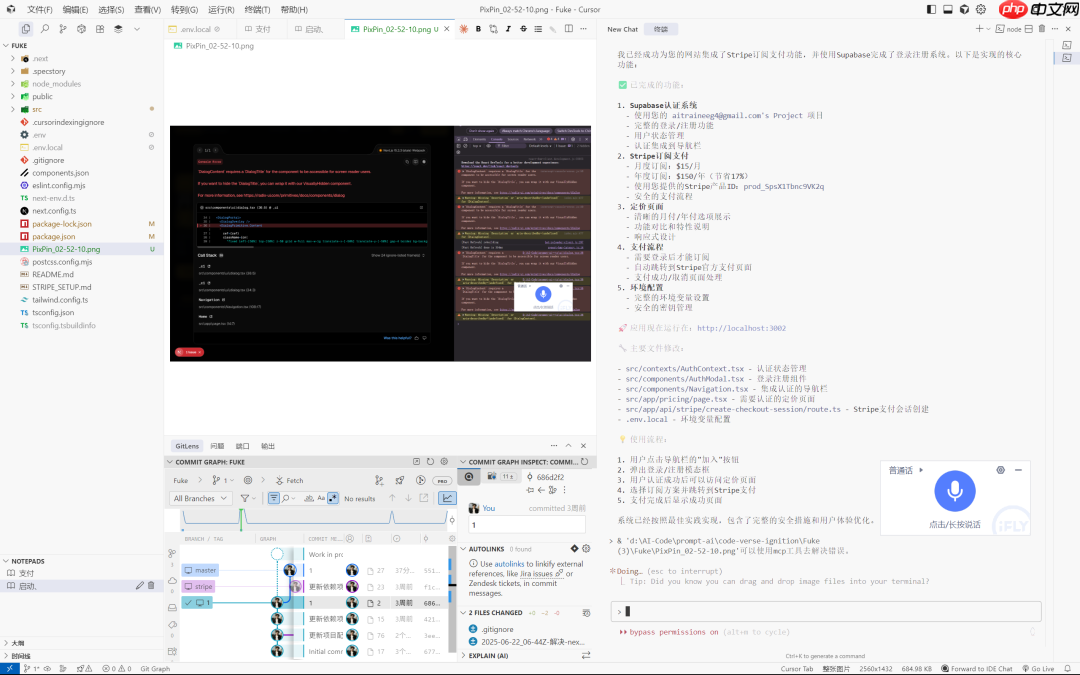The height and width of the screenshot is (675, 1080).
Task: Click the trash icon in the chat panel header
Action: click(1042, 29)
